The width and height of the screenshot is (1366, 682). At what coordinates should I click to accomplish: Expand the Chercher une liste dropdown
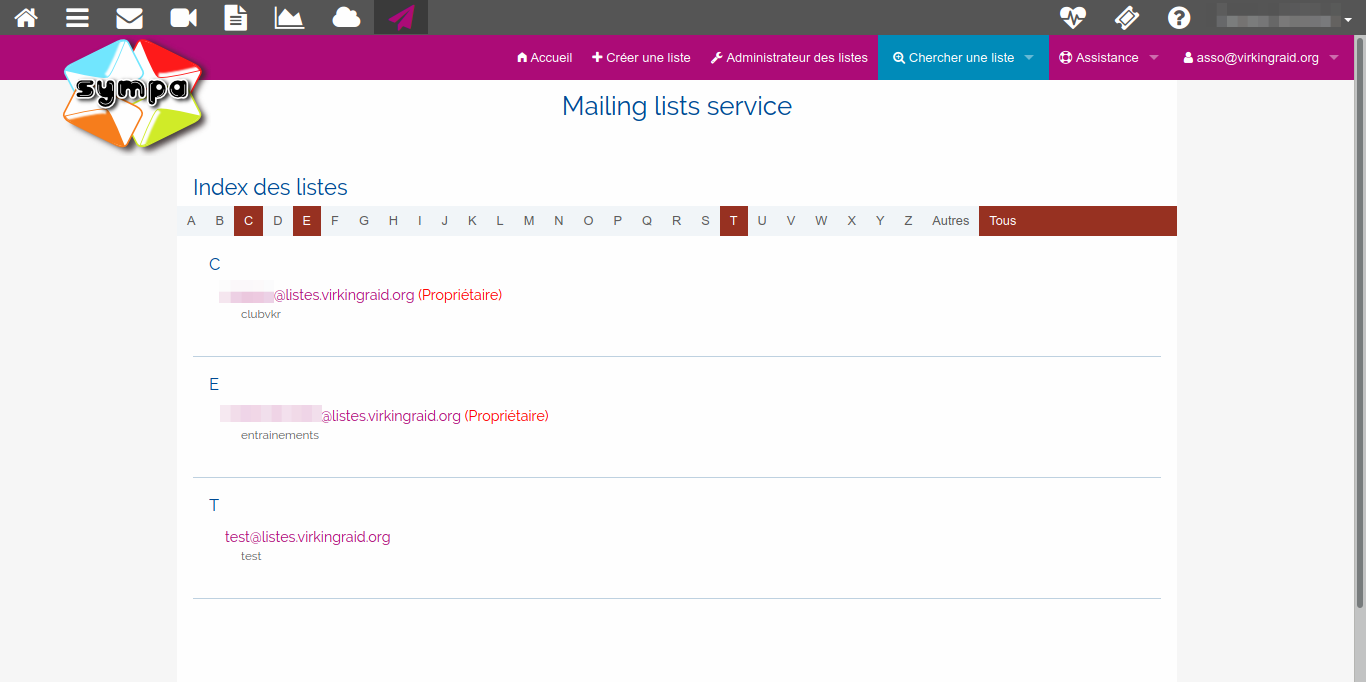point(963,58)
